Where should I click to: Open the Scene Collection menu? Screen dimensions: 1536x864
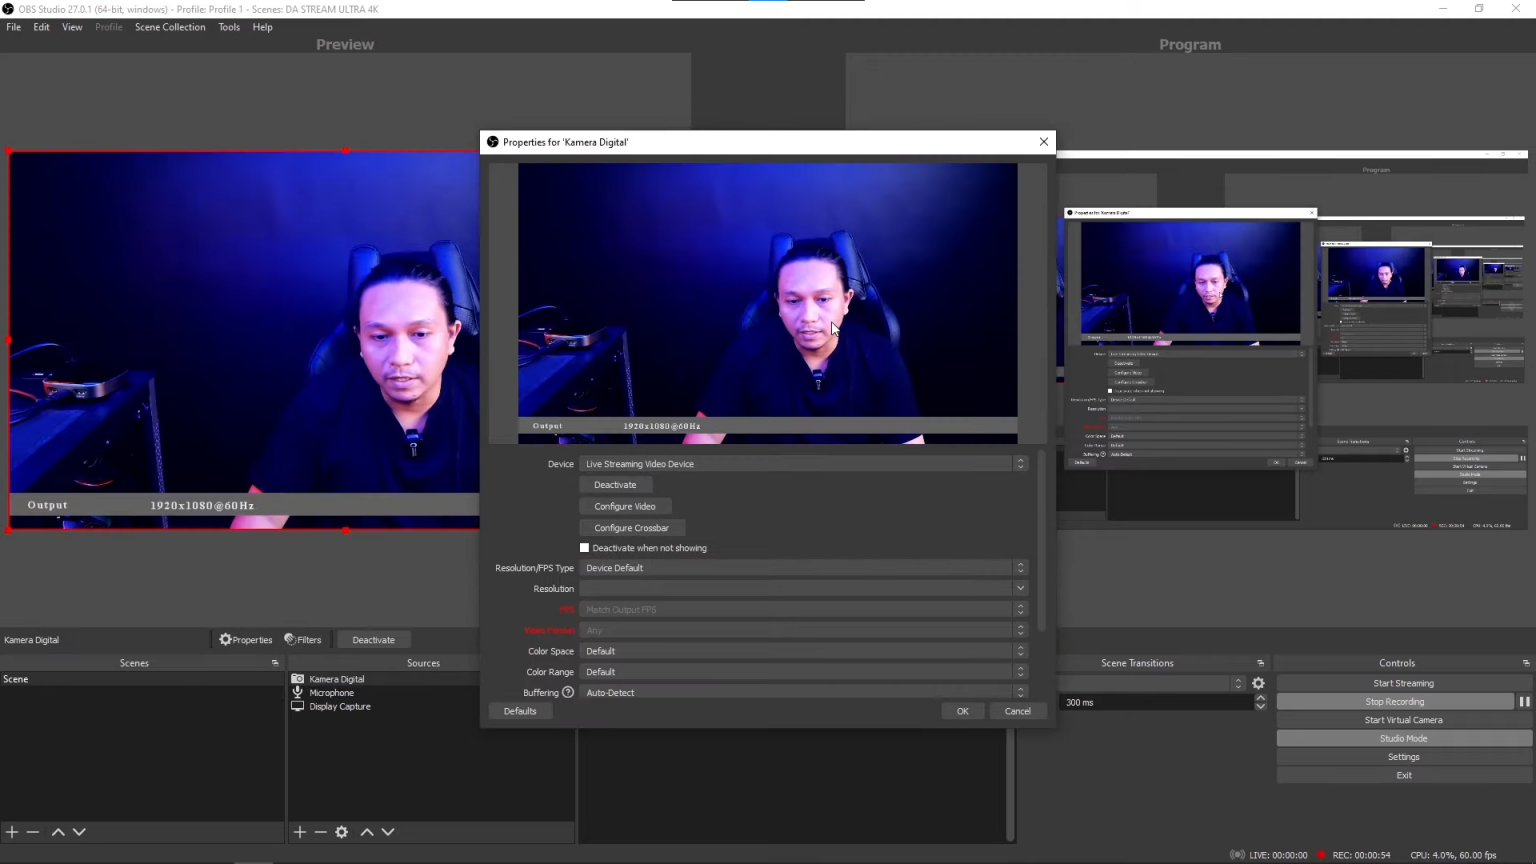170,27
